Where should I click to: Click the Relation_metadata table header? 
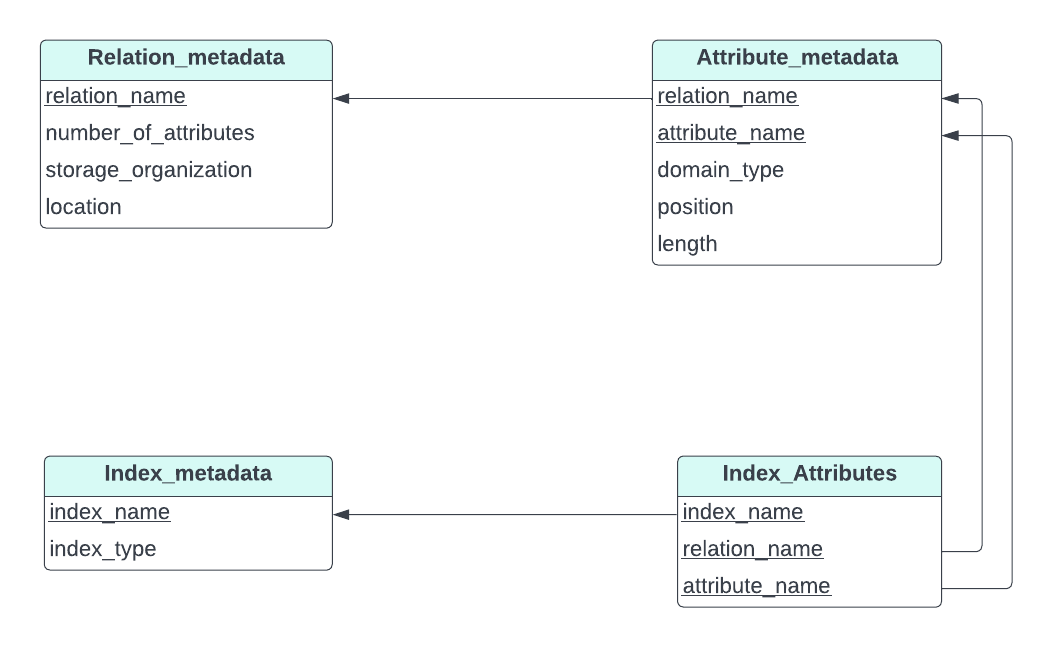186,58
